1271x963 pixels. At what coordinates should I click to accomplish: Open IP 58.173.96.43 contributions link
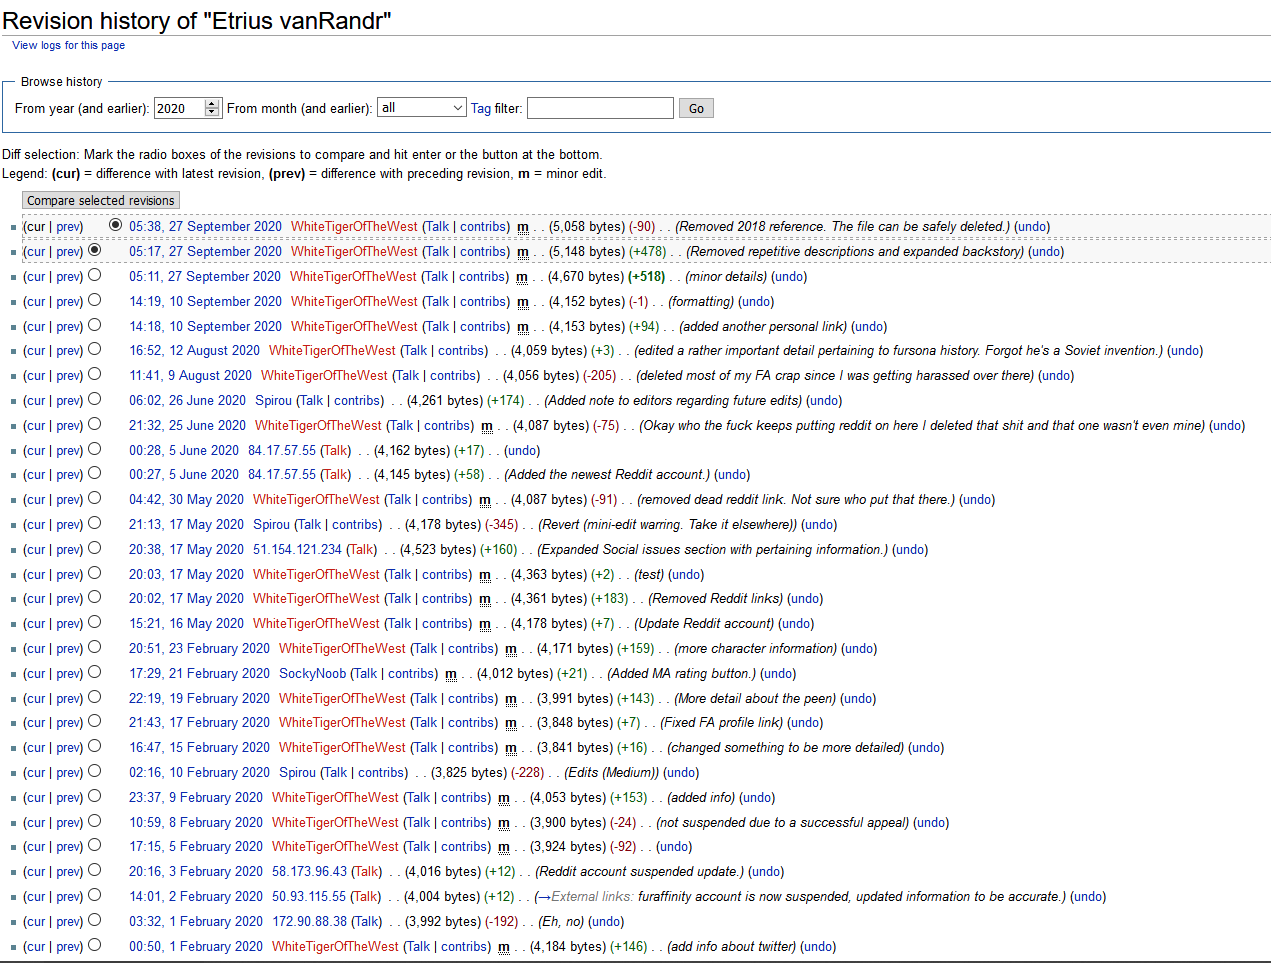coord(310,872)
